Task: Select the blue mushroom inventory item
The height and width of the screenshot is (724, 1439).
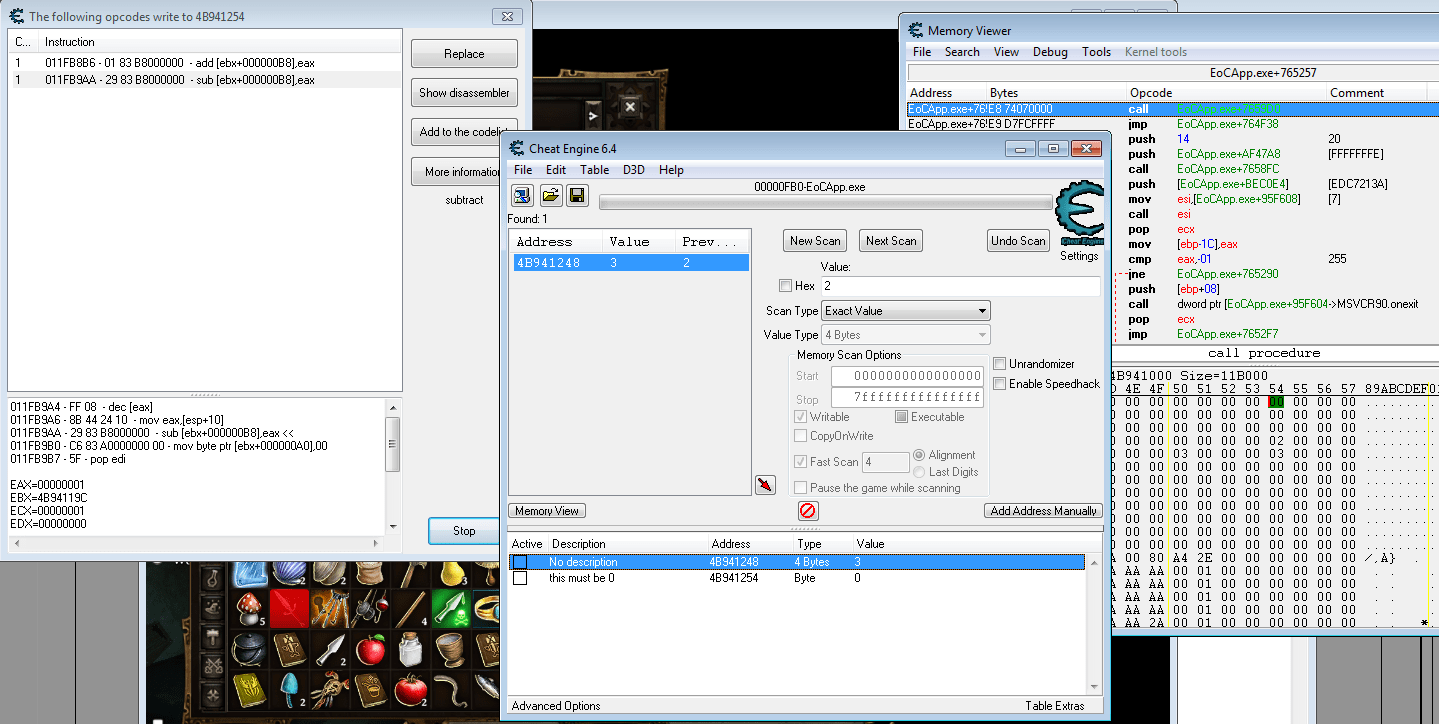Action: click(x=290, y=690)
